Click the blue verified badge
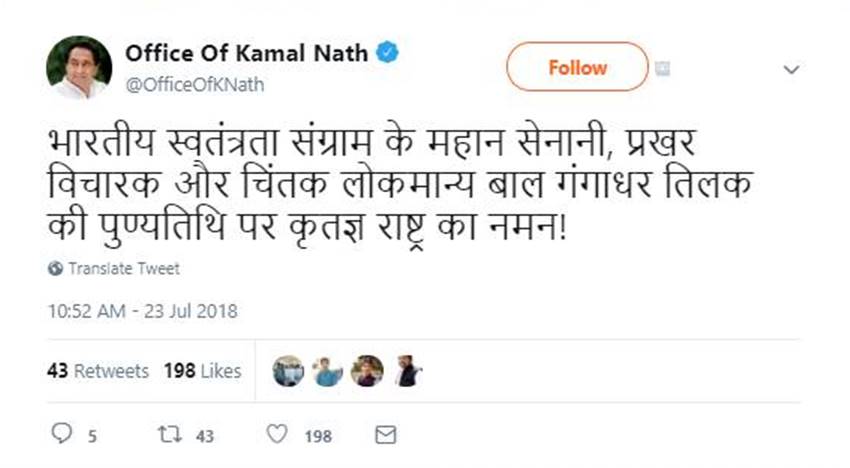 pos(388,53)
